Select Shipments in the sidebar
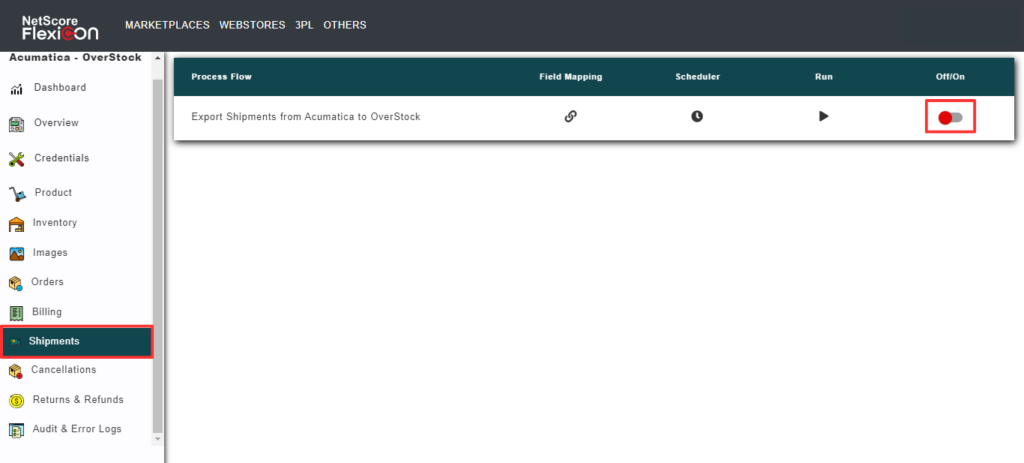 [54, 341]
